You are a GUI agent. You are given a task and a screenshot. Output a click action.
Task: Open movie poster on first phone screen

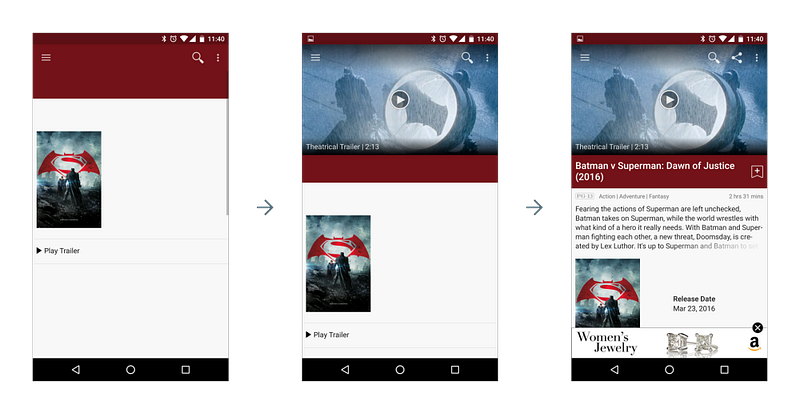(69, 180)
